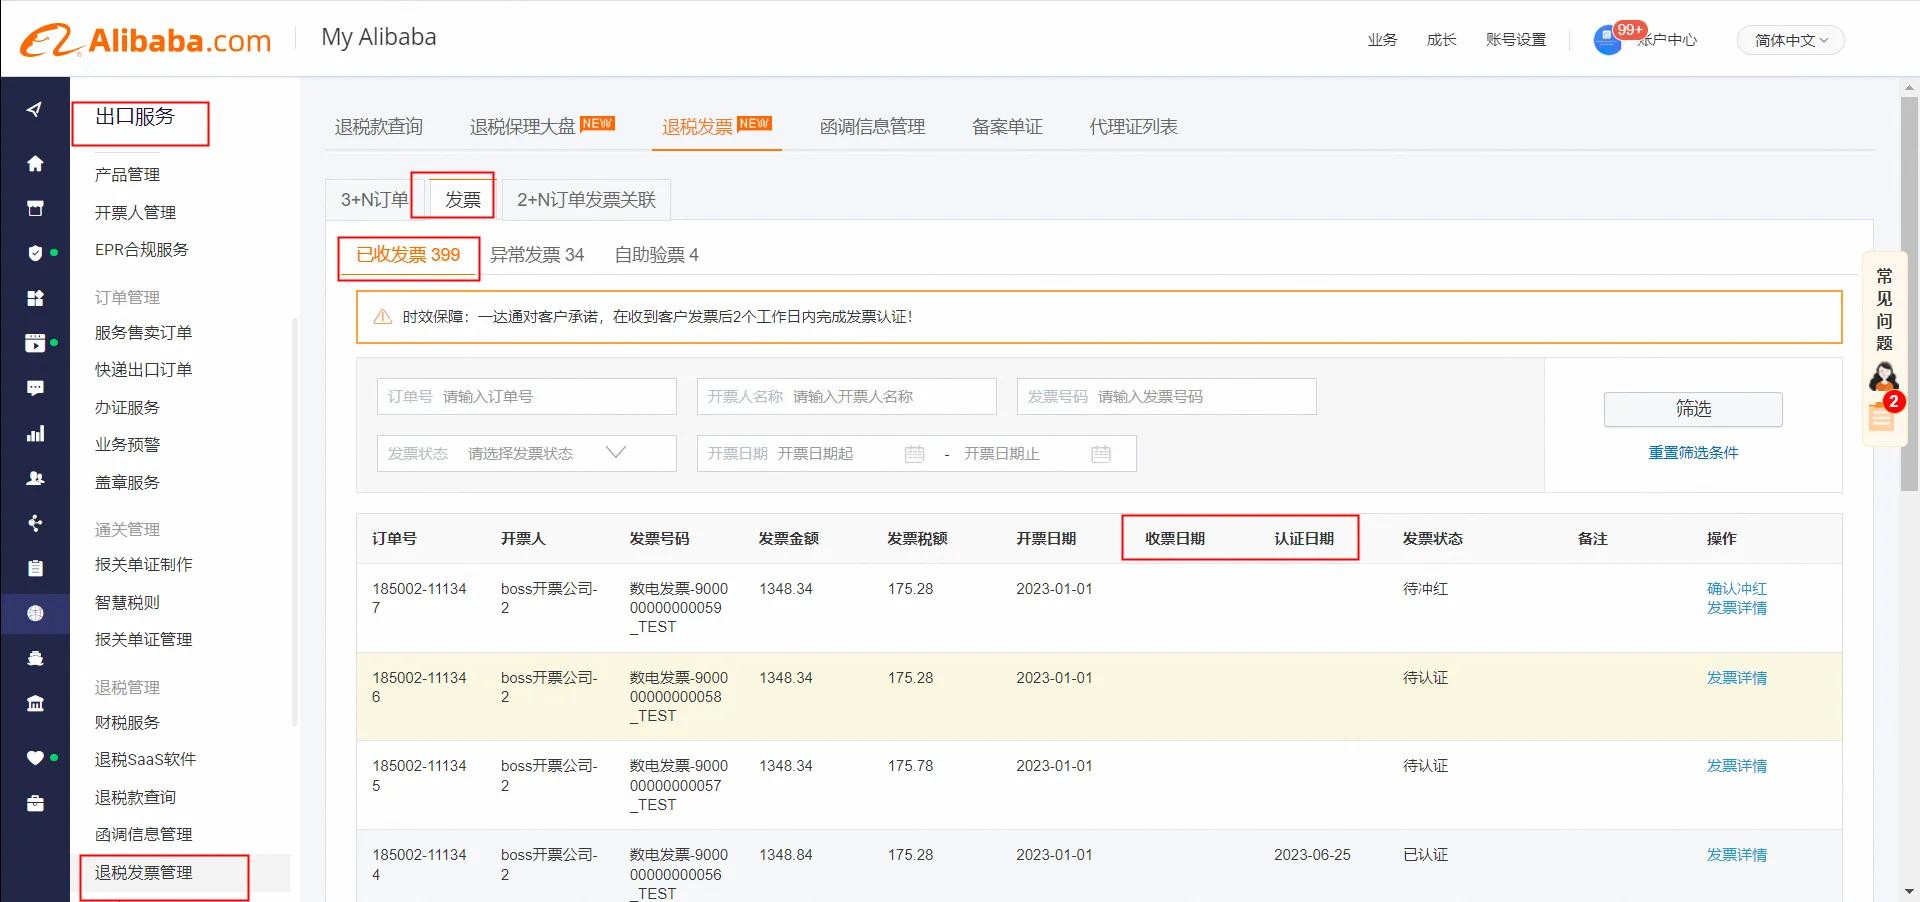Click the bank building sidebar icon
This screenshot has height=902, width=1920.
click(x=35, y=703)
